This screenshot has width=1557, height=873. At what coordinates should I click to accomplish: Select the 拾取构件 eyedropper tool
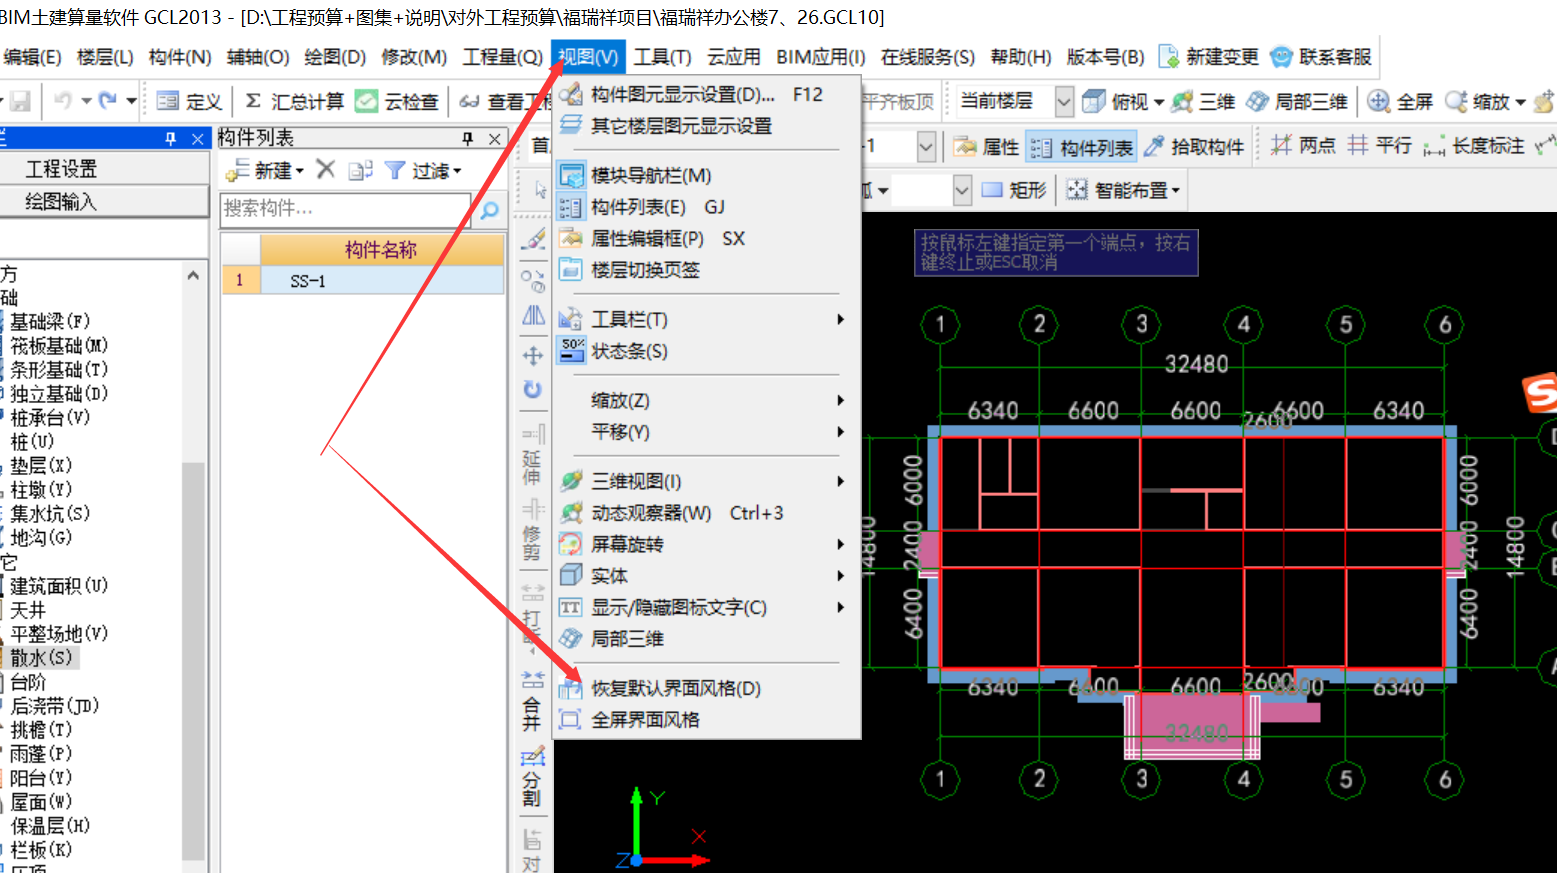pyautogui.click(x=1193, y=147)
